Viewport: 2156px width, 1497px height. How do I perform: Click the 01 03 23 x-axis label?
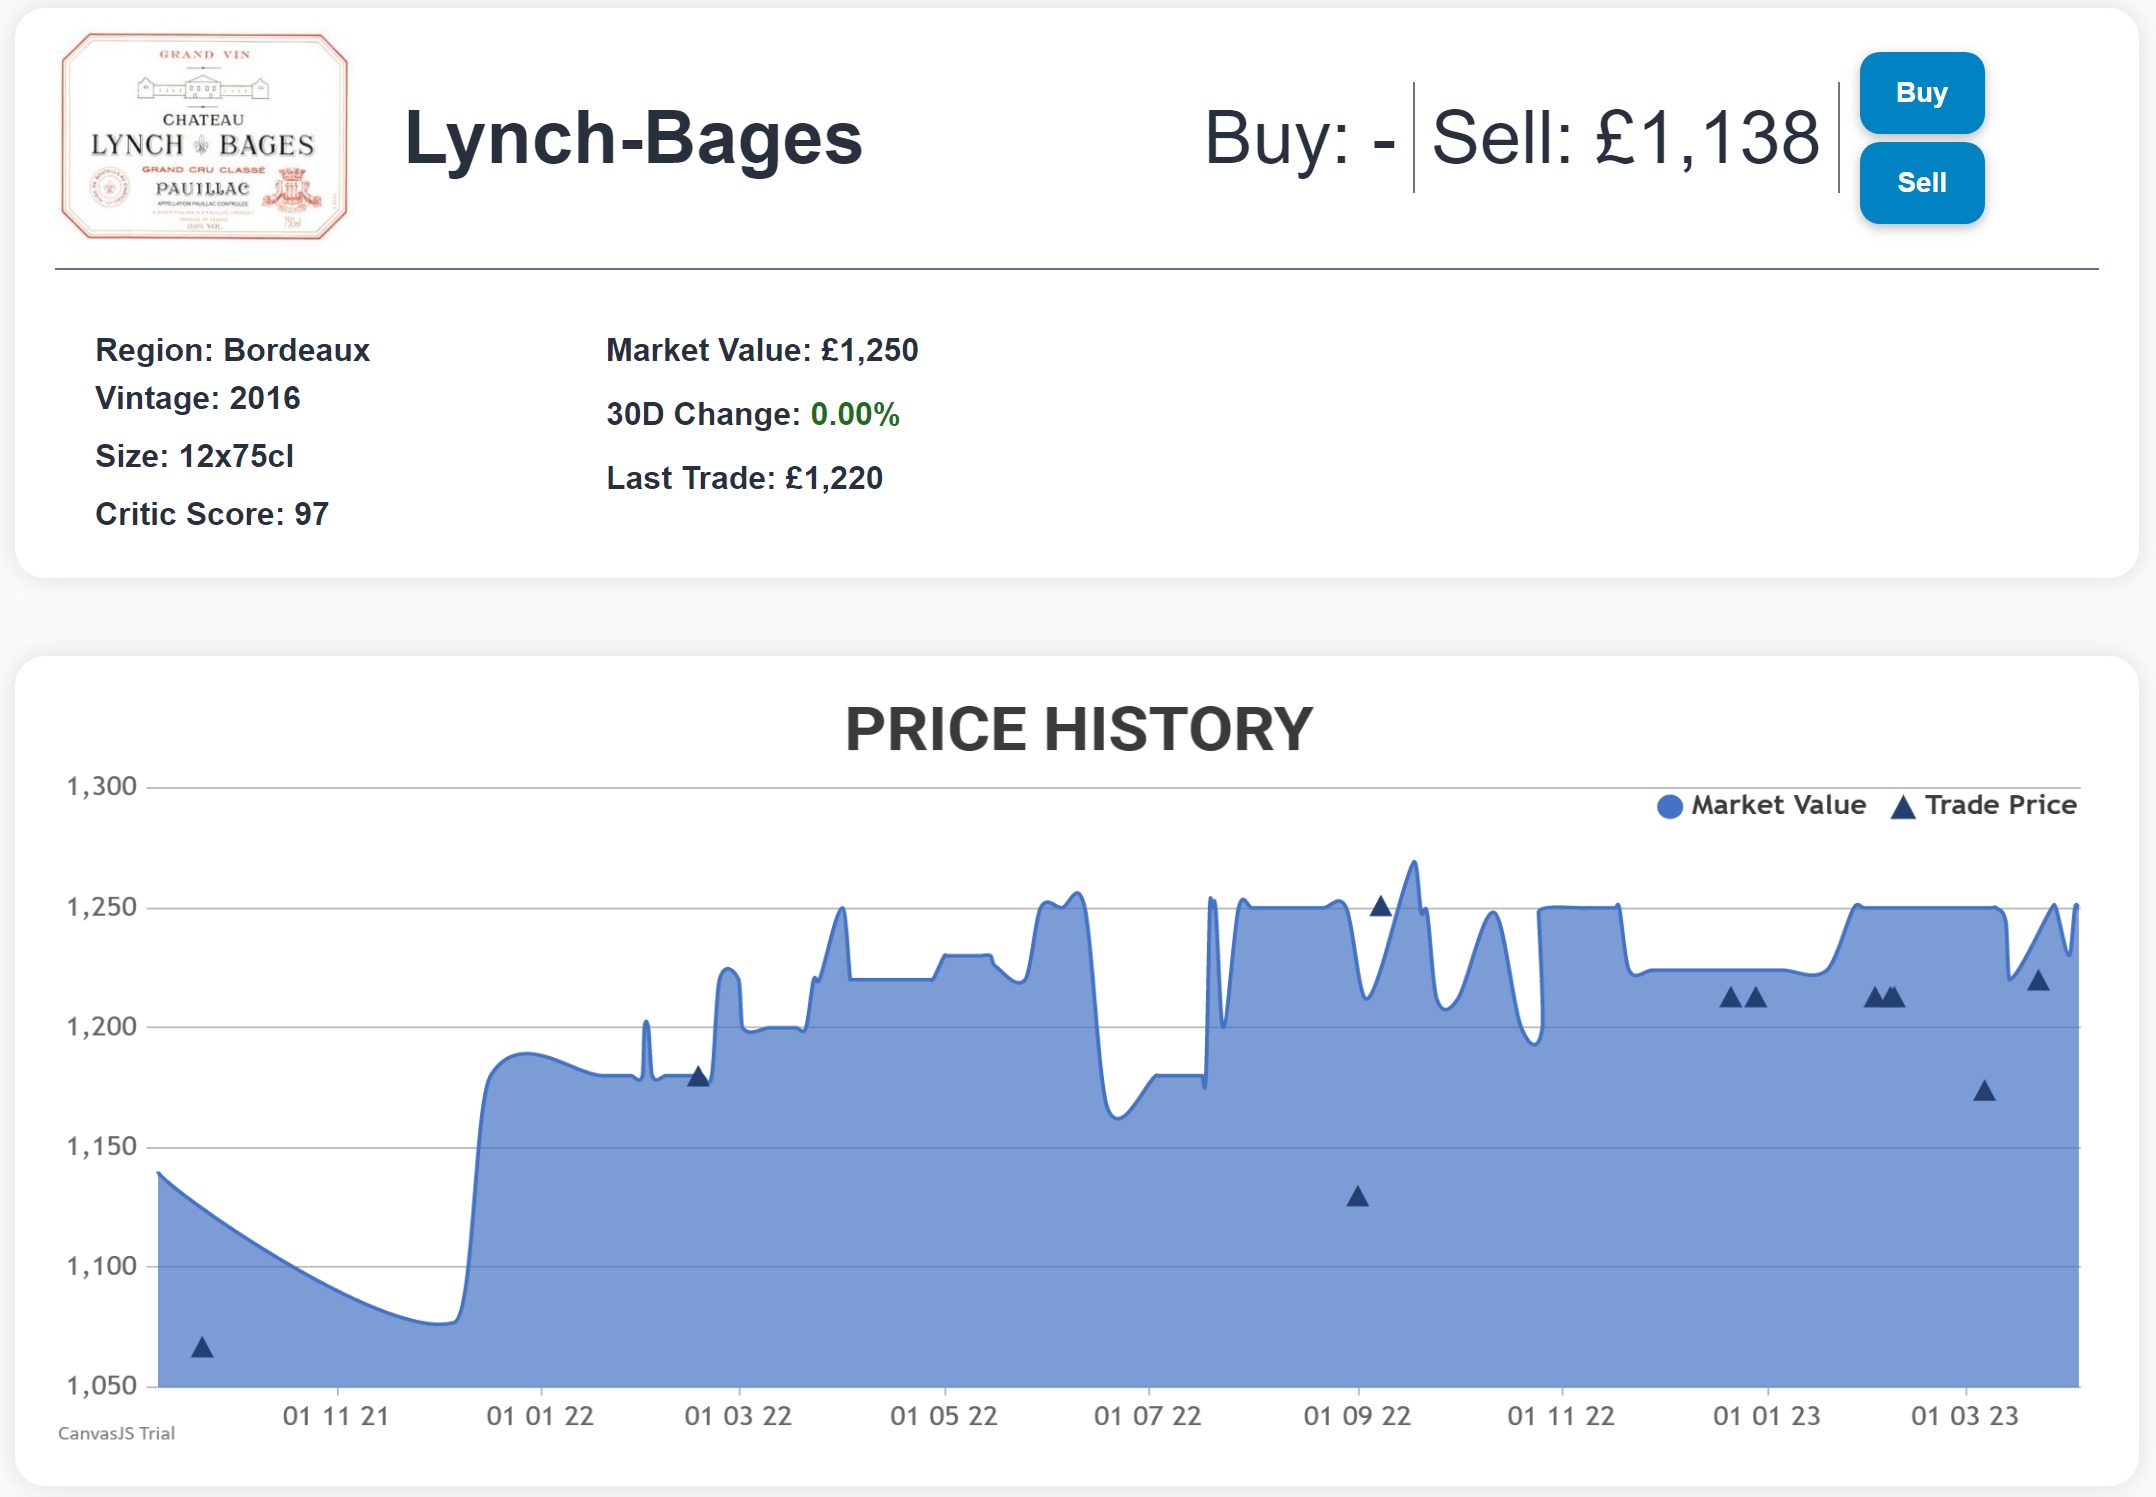1965,1416
